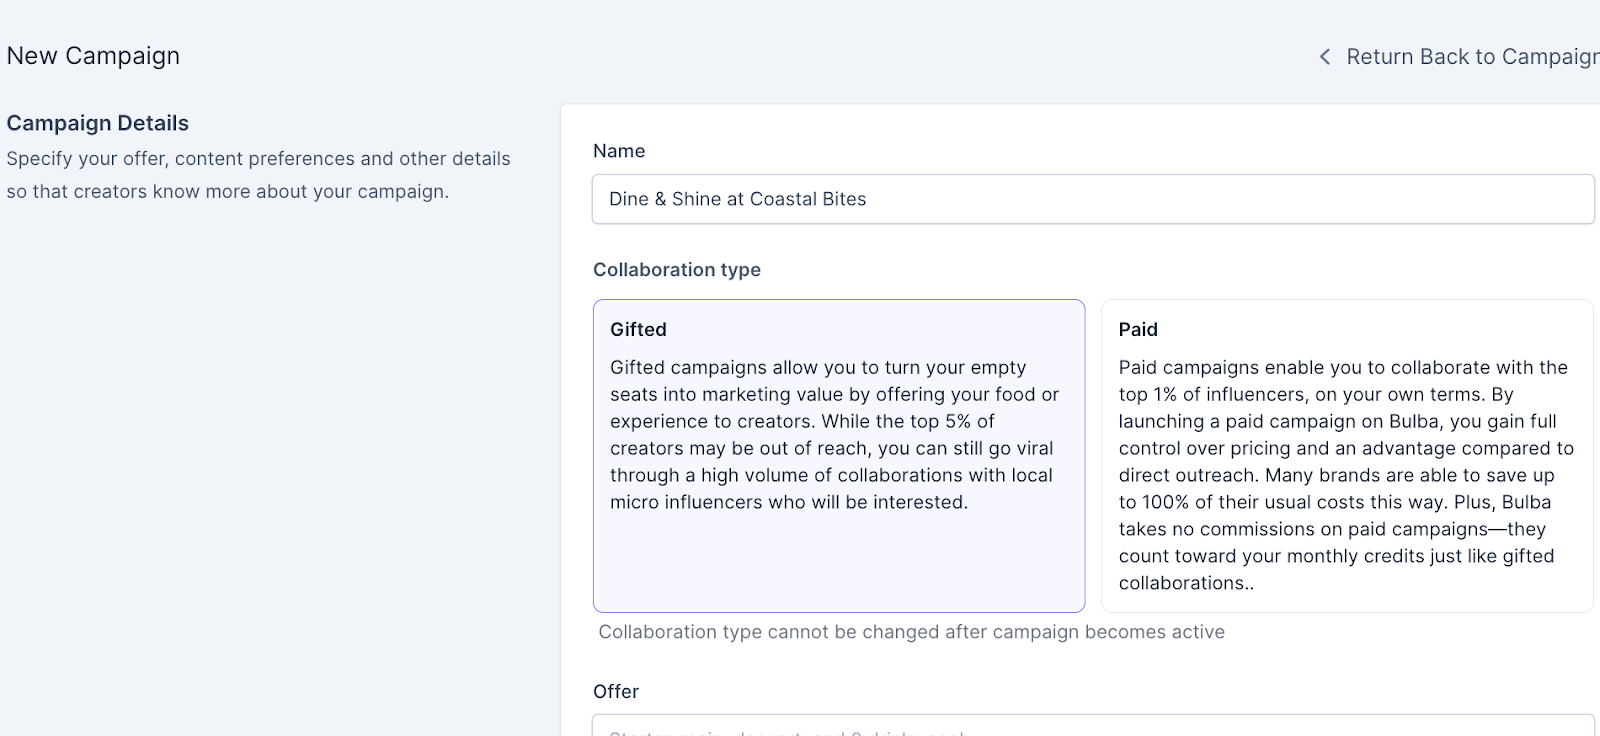This screenshot has height=736, width=1600.
Task: Click the 'Bulba takes no commissions' sentence
Action: pos(1340,529)
